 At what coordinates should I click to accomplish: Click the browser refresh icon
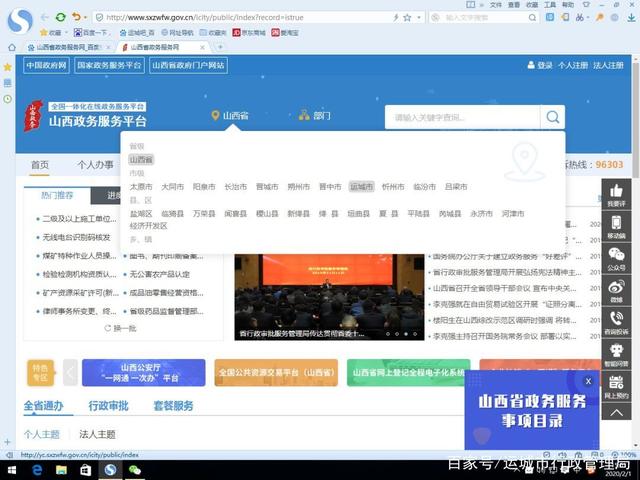click(x=60, y=17)
